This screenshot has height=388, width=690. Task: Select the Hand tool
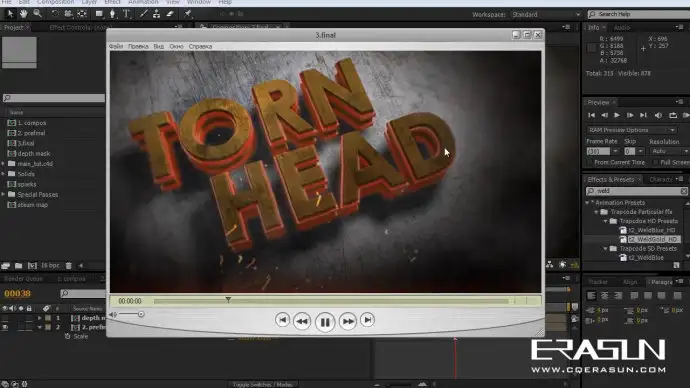[x=23, y=14]
